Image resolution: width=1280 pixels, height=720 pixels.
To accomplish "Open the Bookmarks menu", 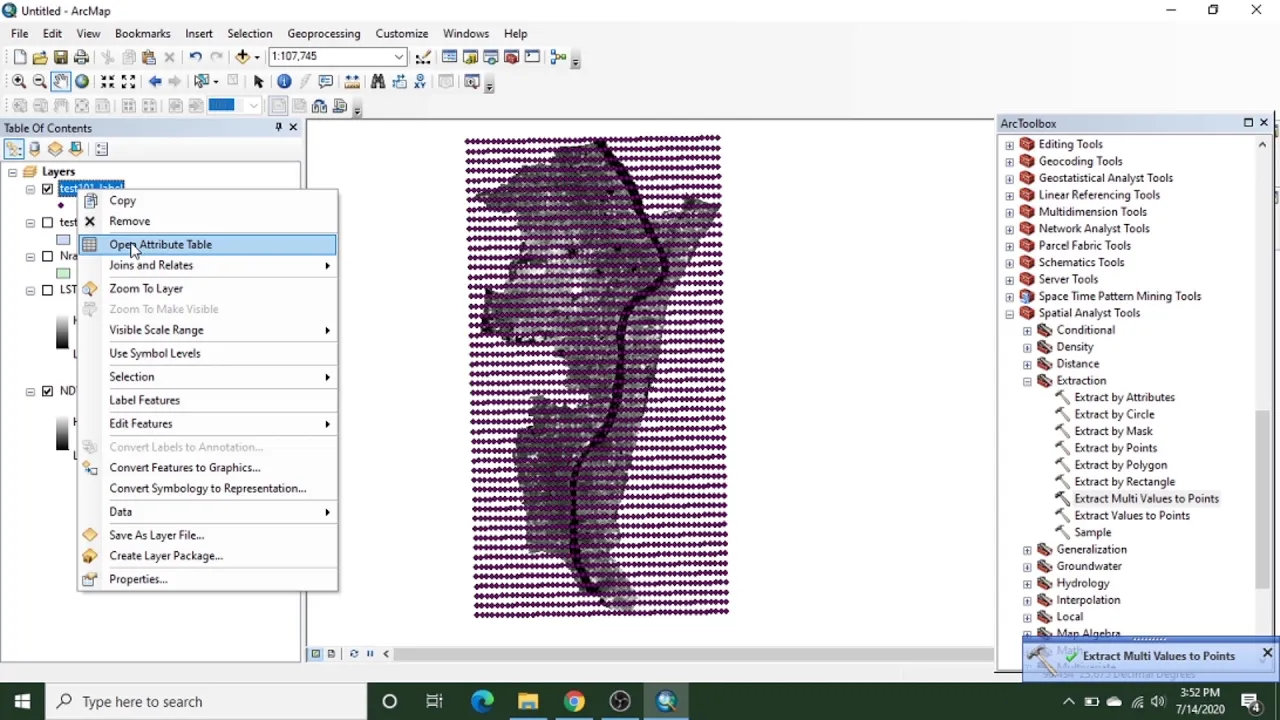I will [142, 33].
